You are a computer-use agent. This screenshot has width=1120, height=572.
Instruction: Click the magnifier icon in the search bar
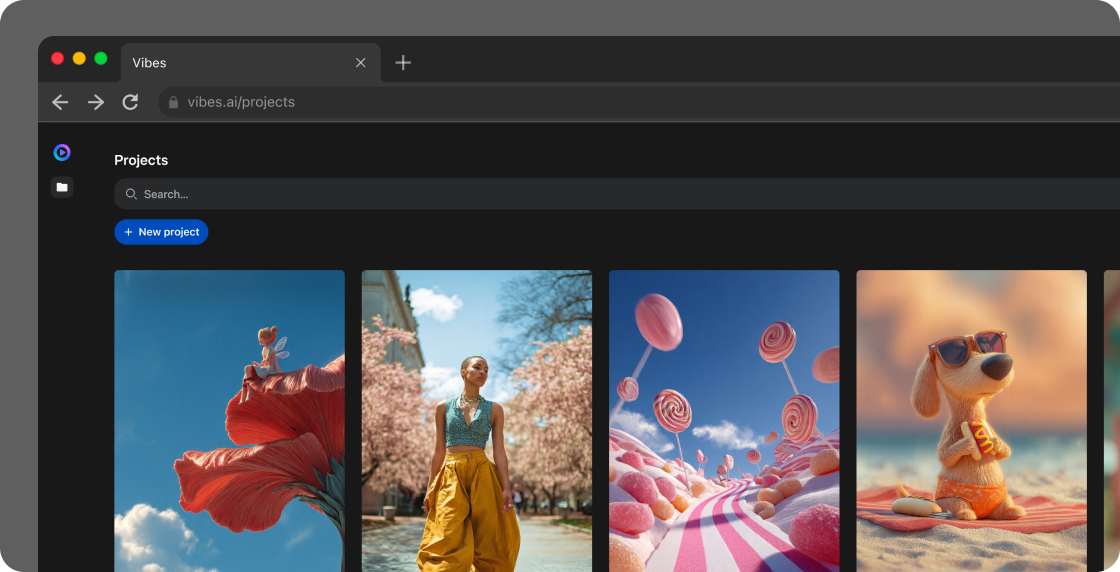(x=131, y=194)
